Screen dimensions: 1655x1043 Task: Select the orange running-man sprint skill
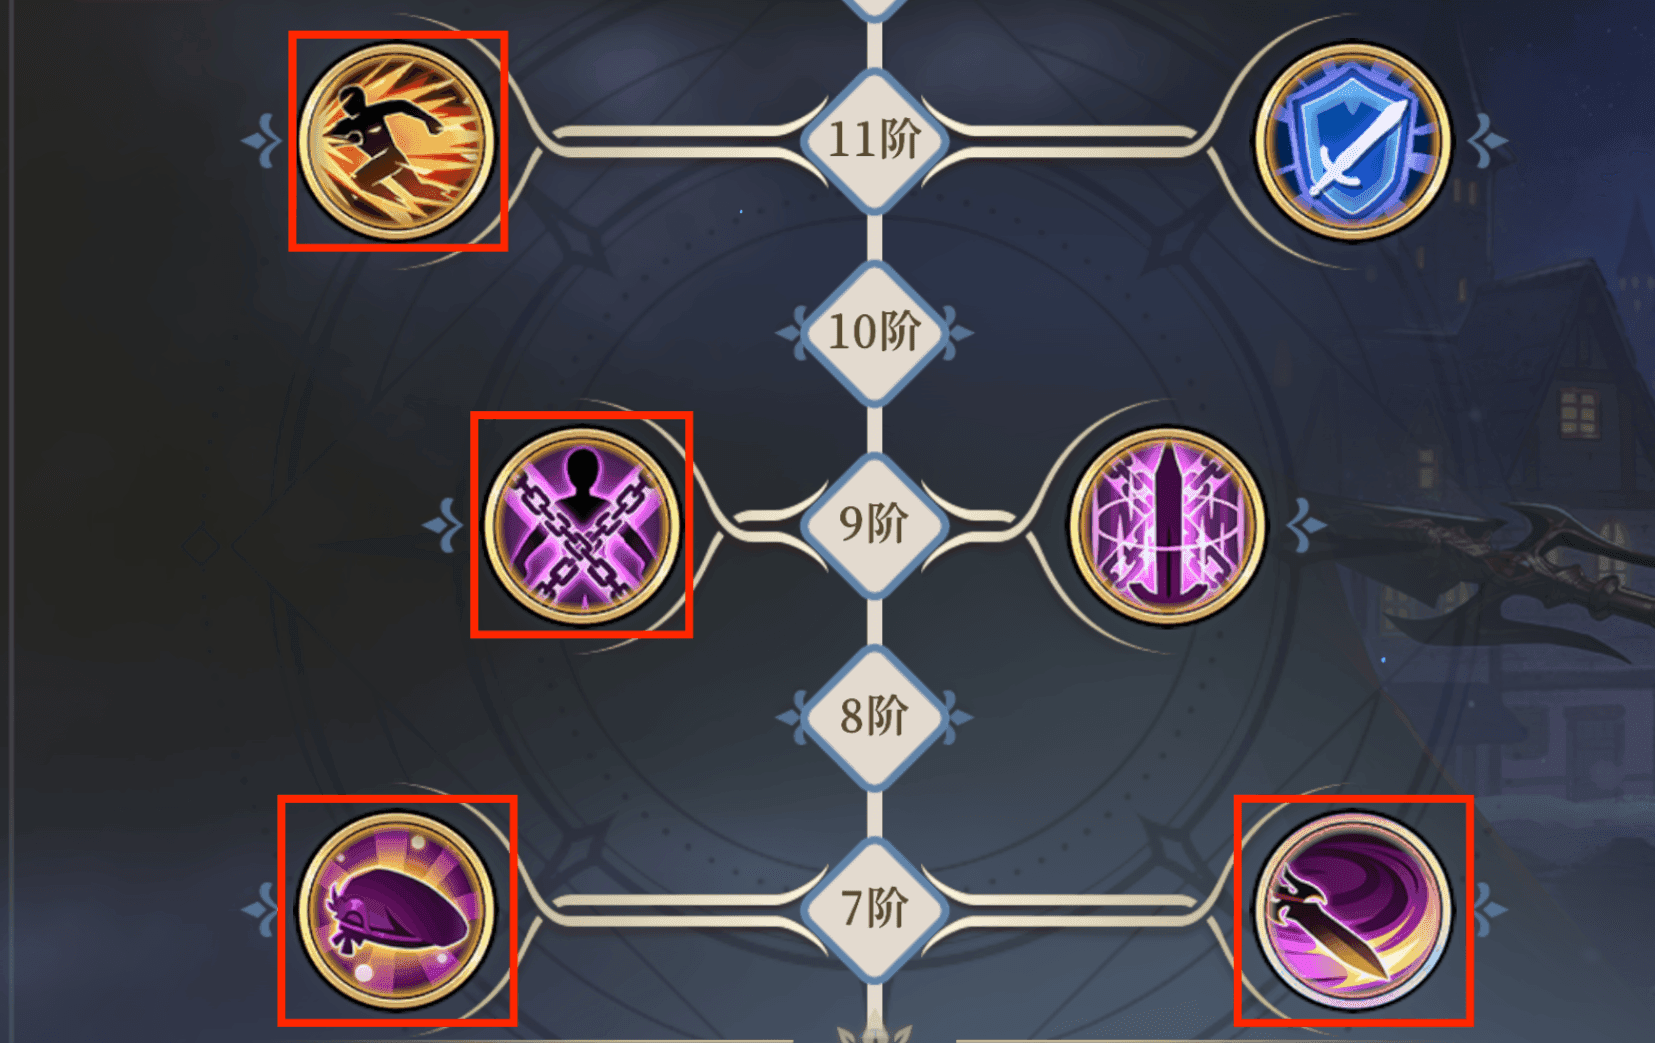[397, 141]
